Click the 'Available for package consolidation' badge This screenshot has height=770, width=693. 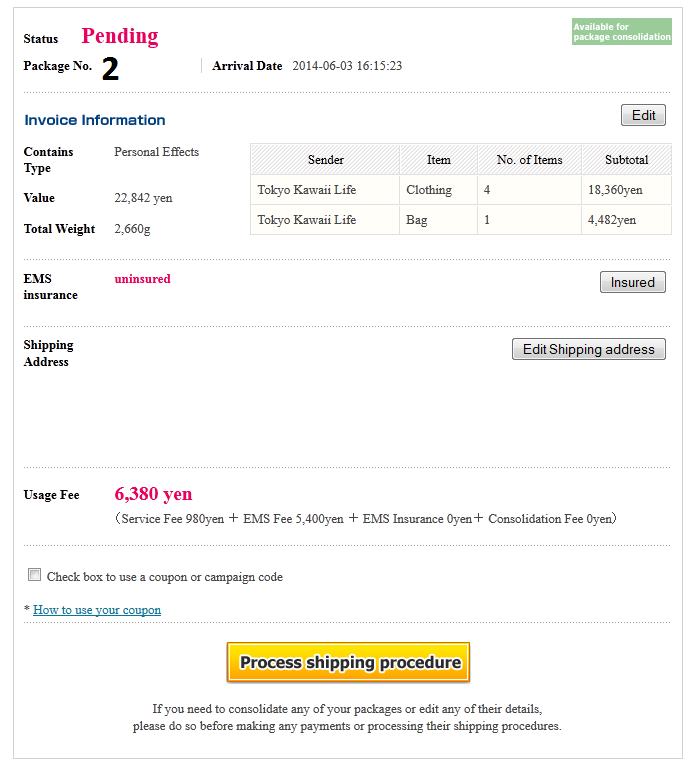coord(621,32)
